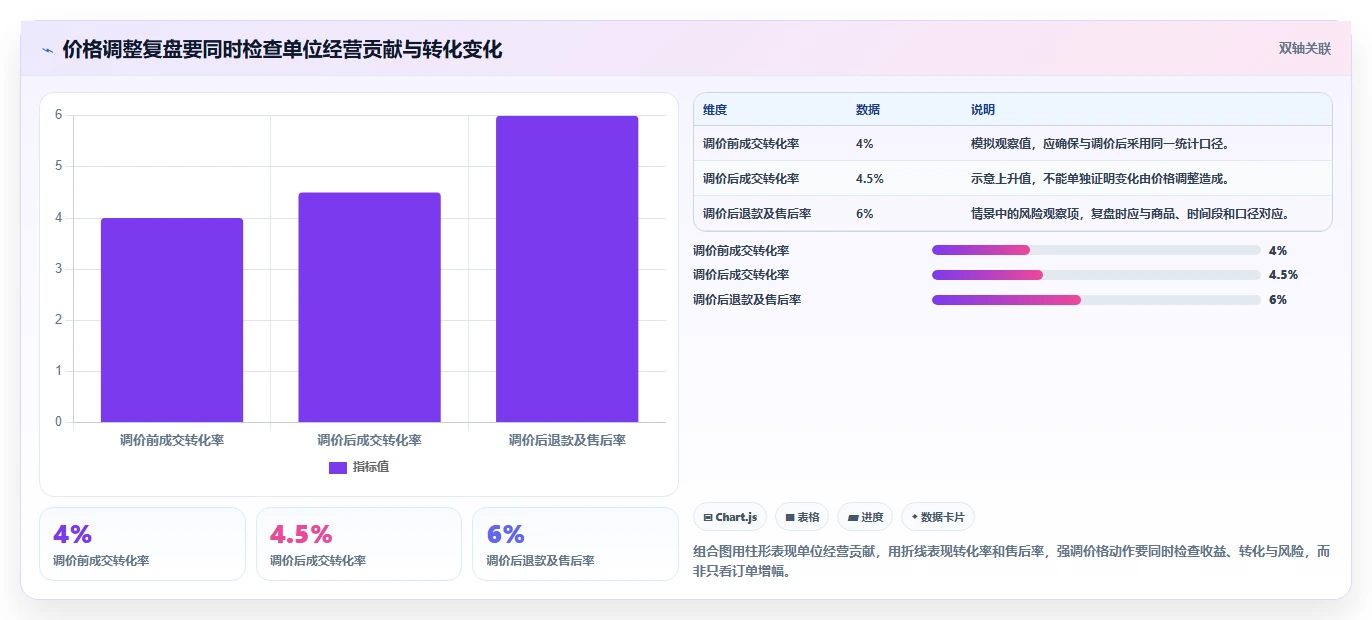Image resolution: width=1372 pixels, height=620 pixels.
Task: Click the page title 价格调整复盘
Action: point(283,50)
